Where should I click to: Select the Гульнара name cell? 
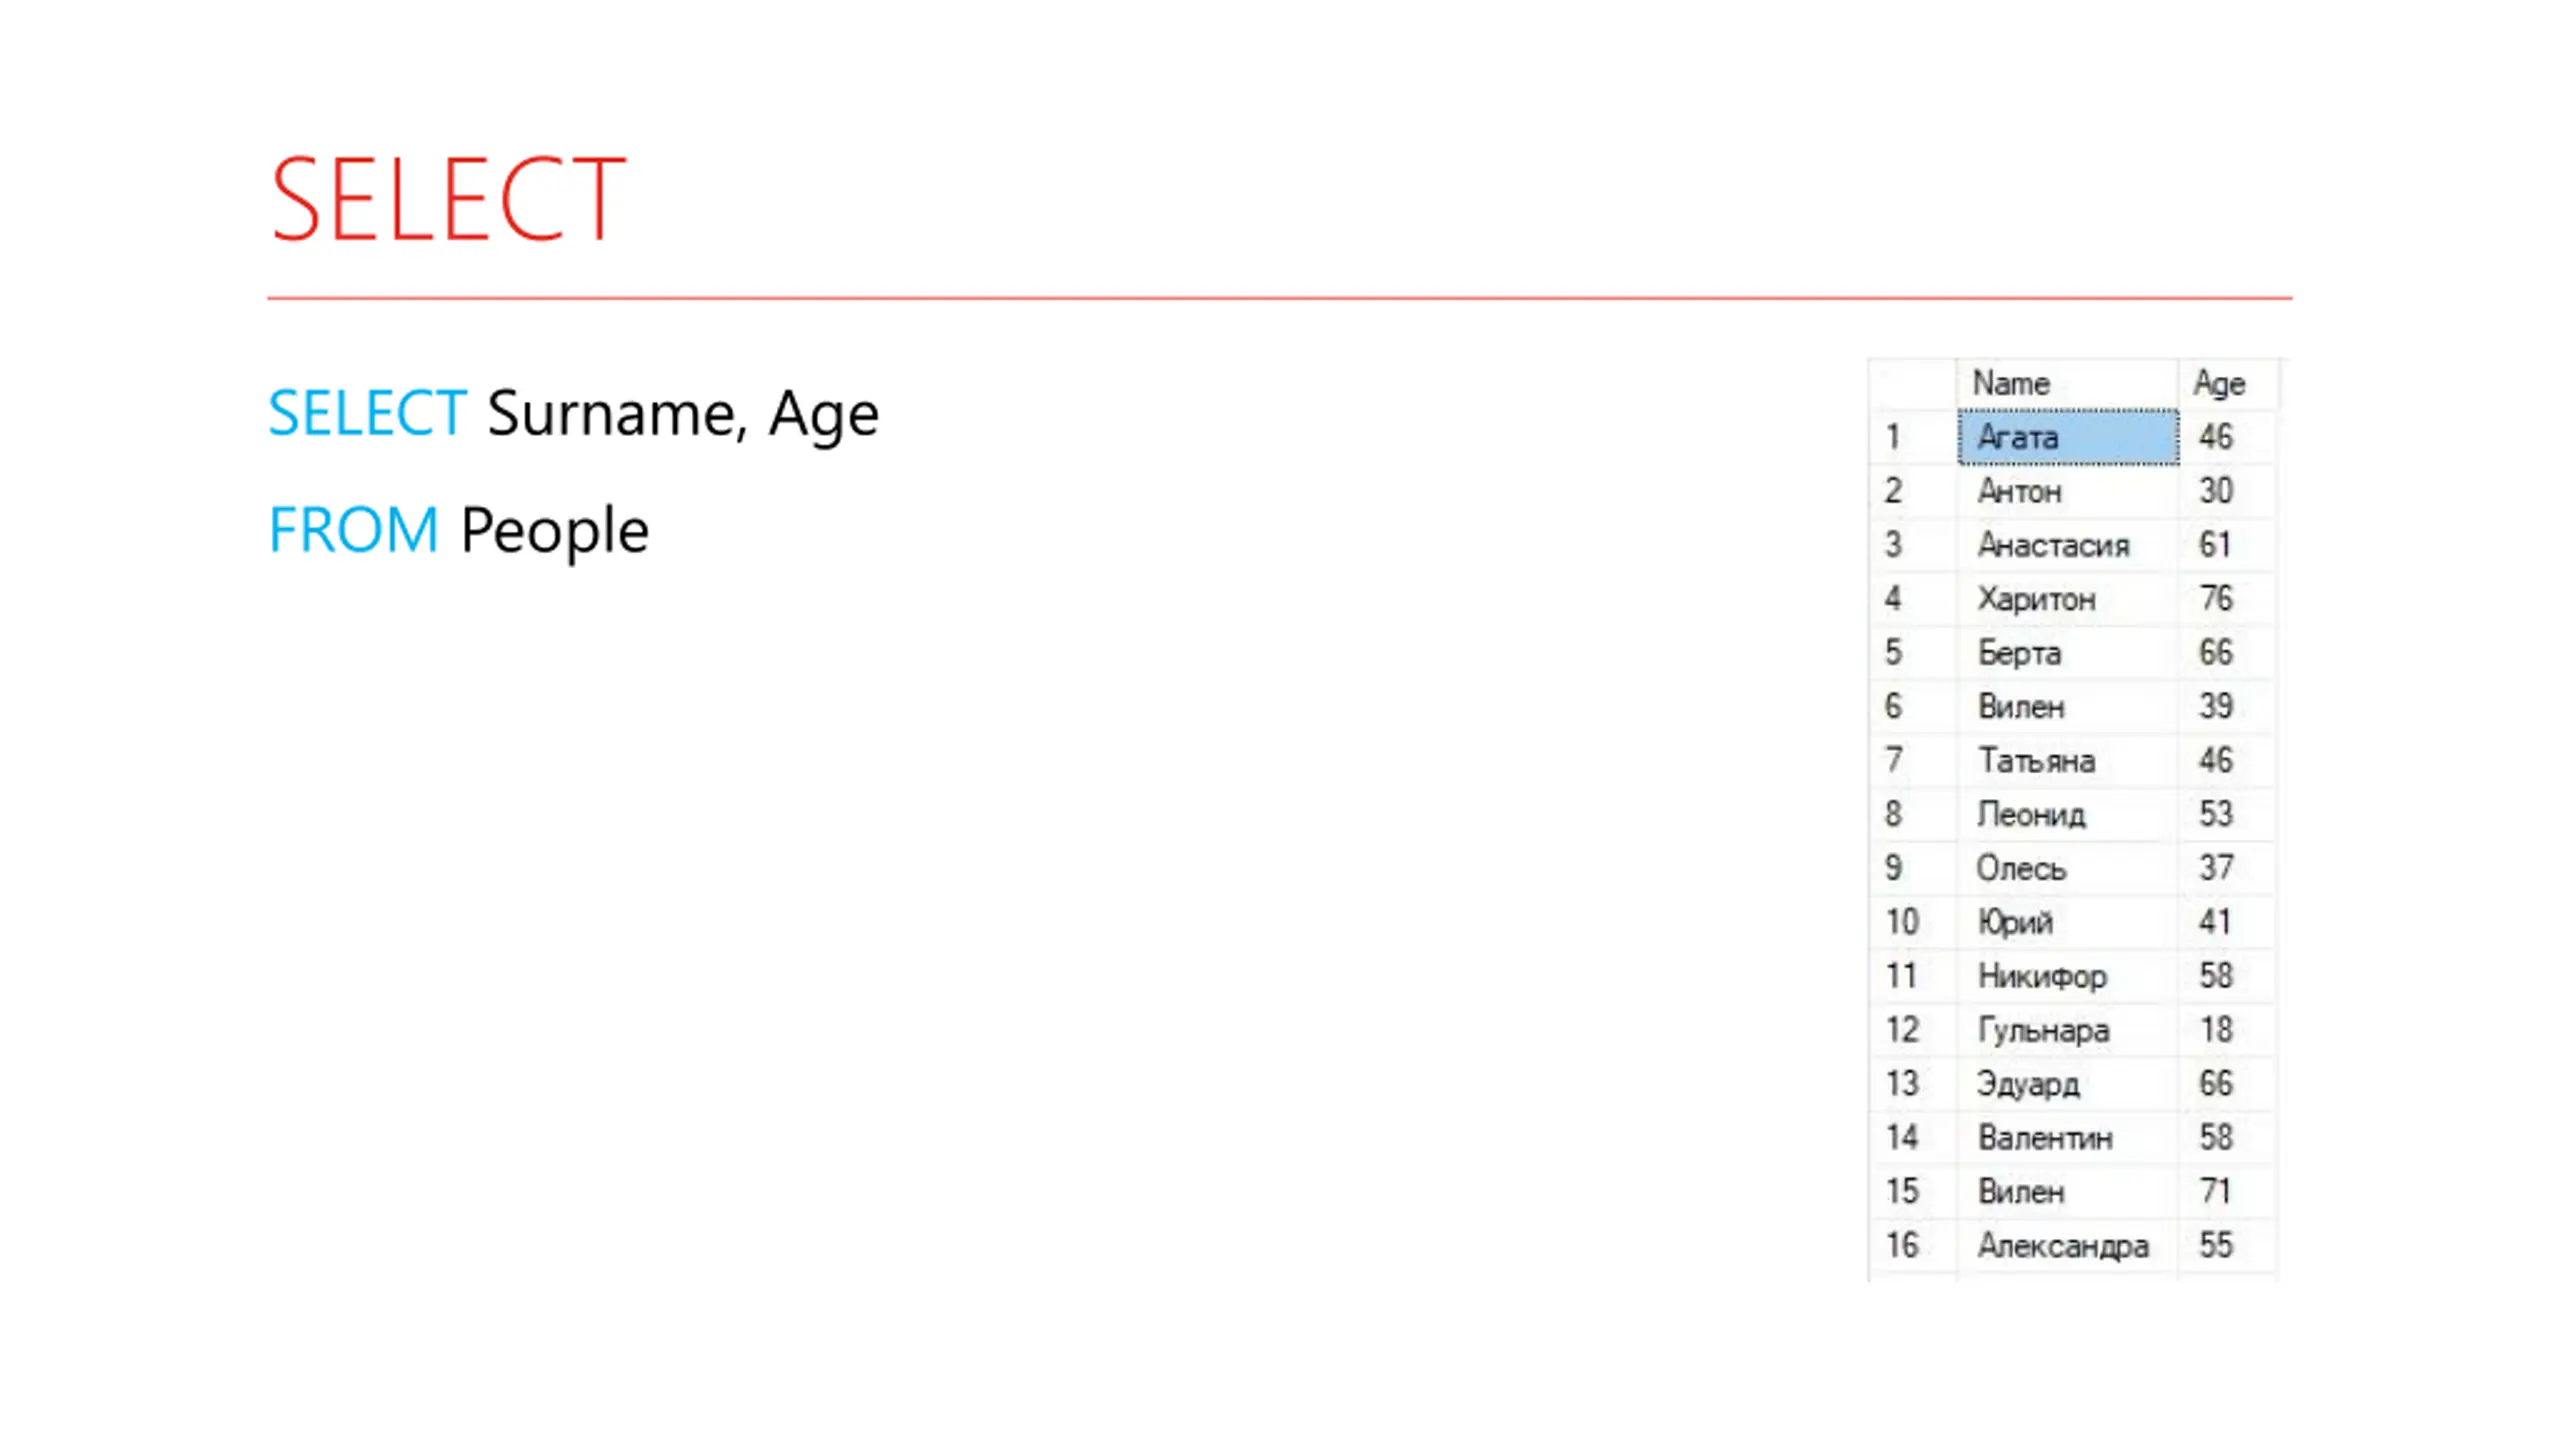[2068, 1030]
